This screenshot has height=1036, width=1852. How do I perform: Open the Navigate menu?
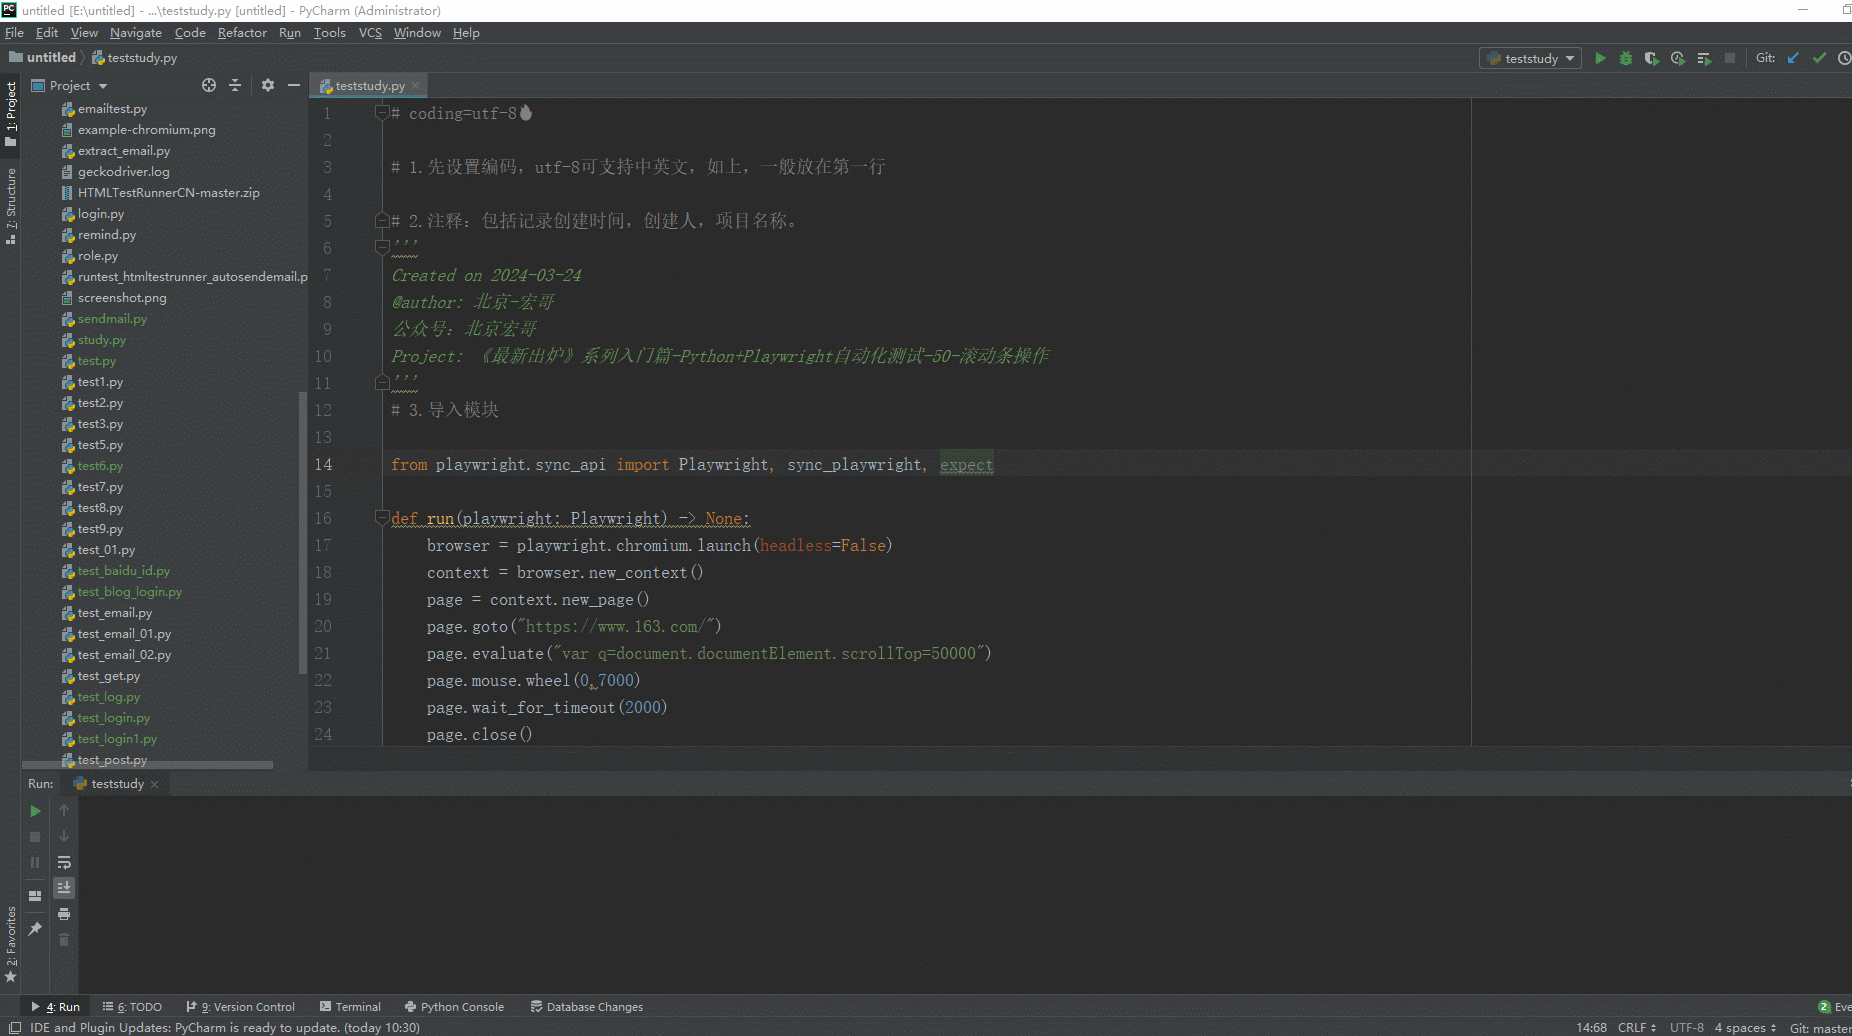(x=136, y=32)
